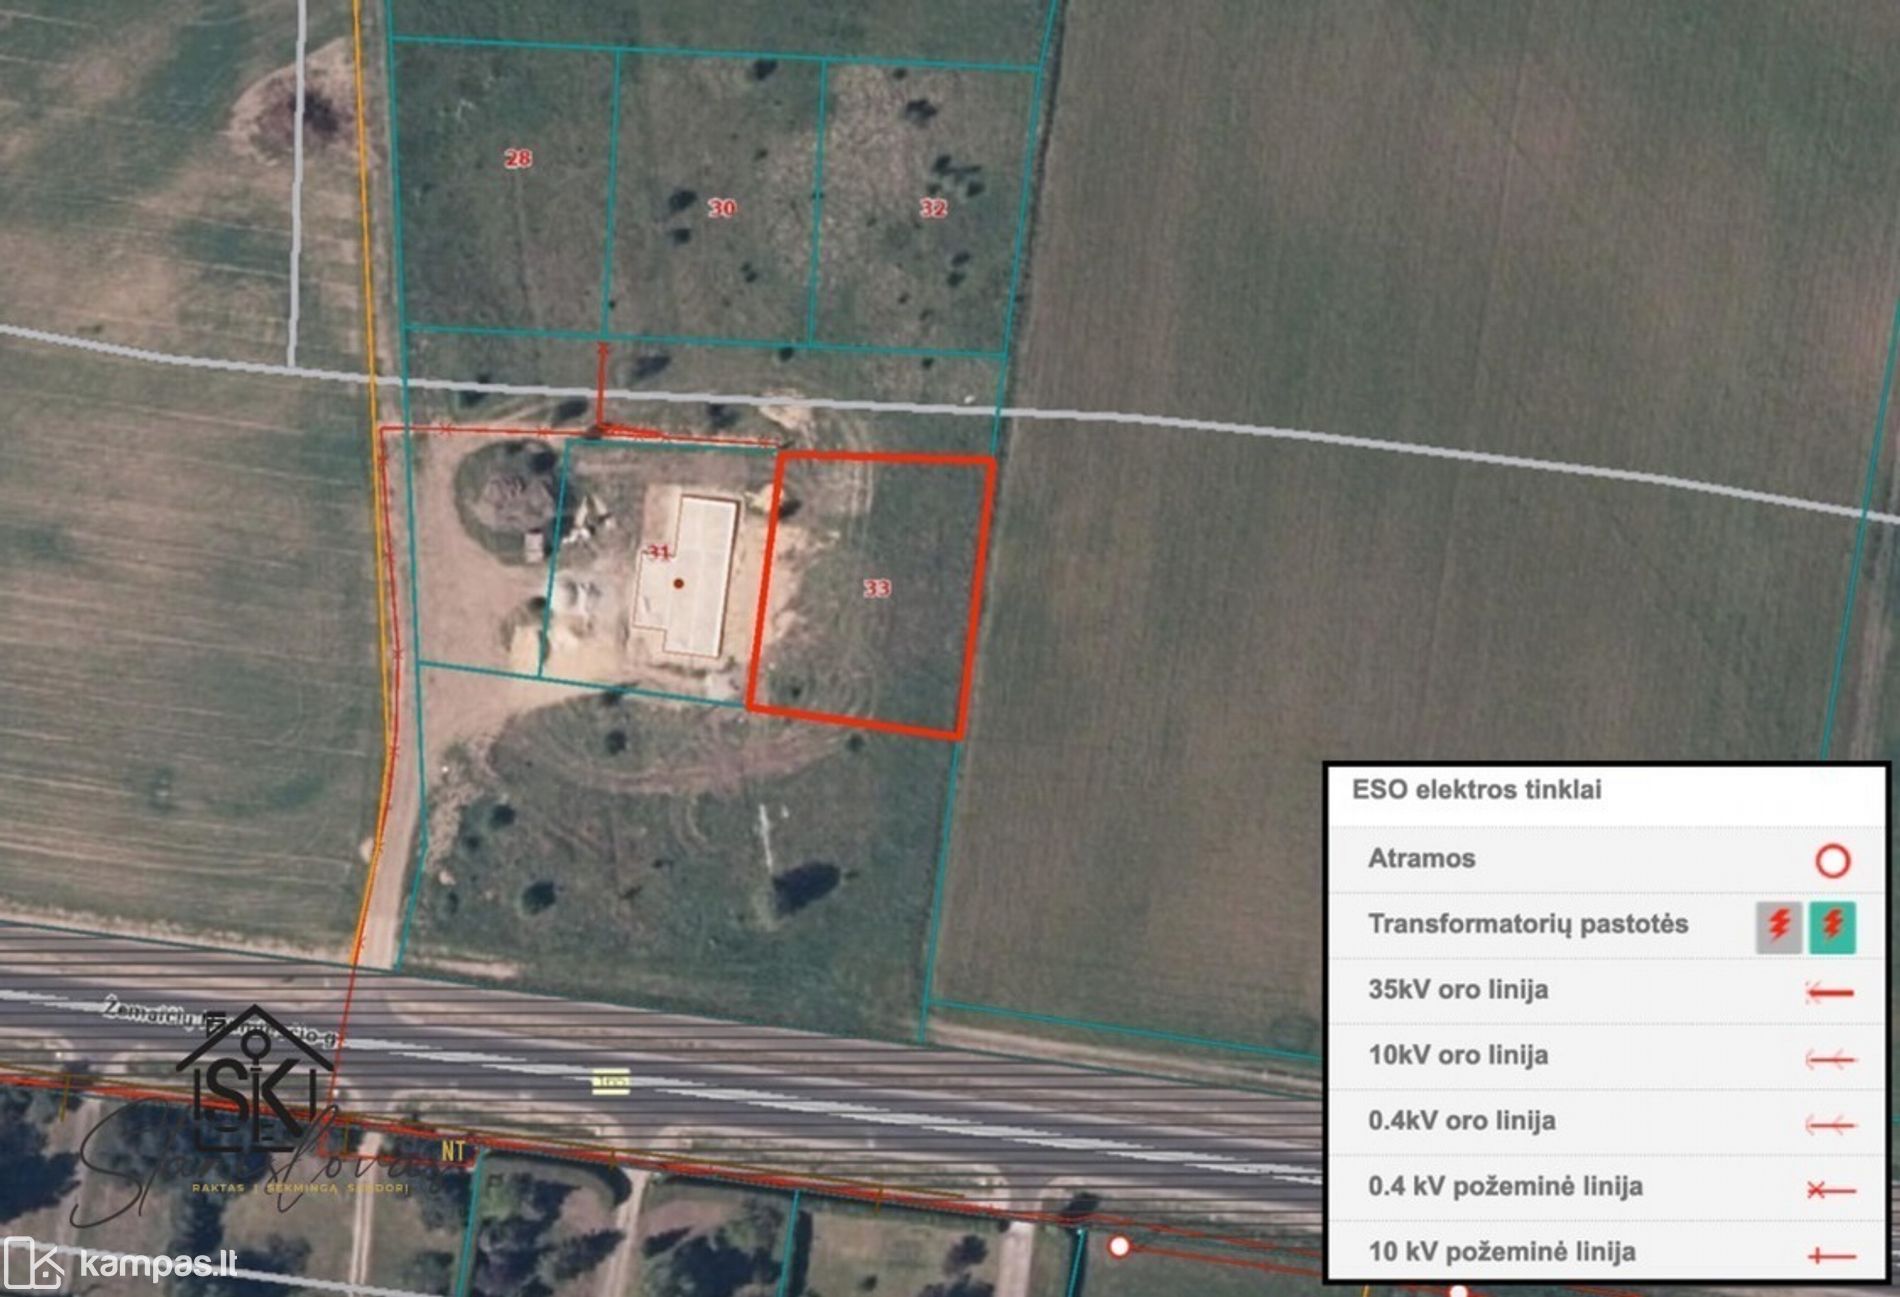Select the highlighted plot number 33
Viewport: 1900px width, 1297px height.
coord(877,588)
